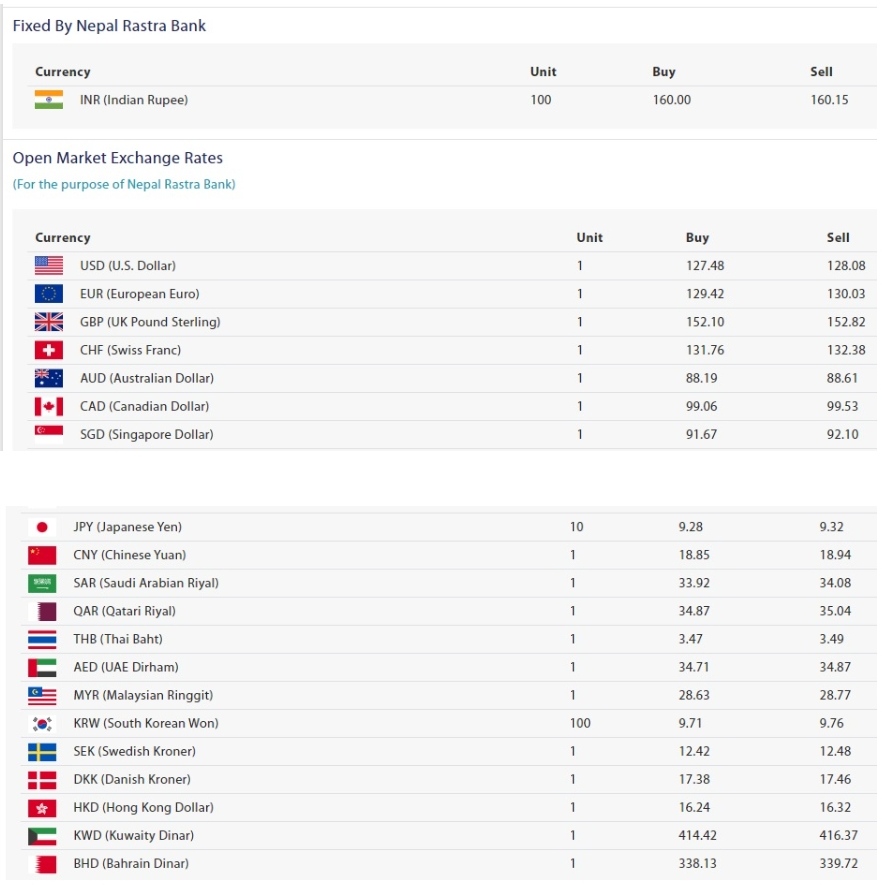This screenshot has height=885, width=882.
Task: Click BHD sell rate 339.72
Action: tap(839, 864)
